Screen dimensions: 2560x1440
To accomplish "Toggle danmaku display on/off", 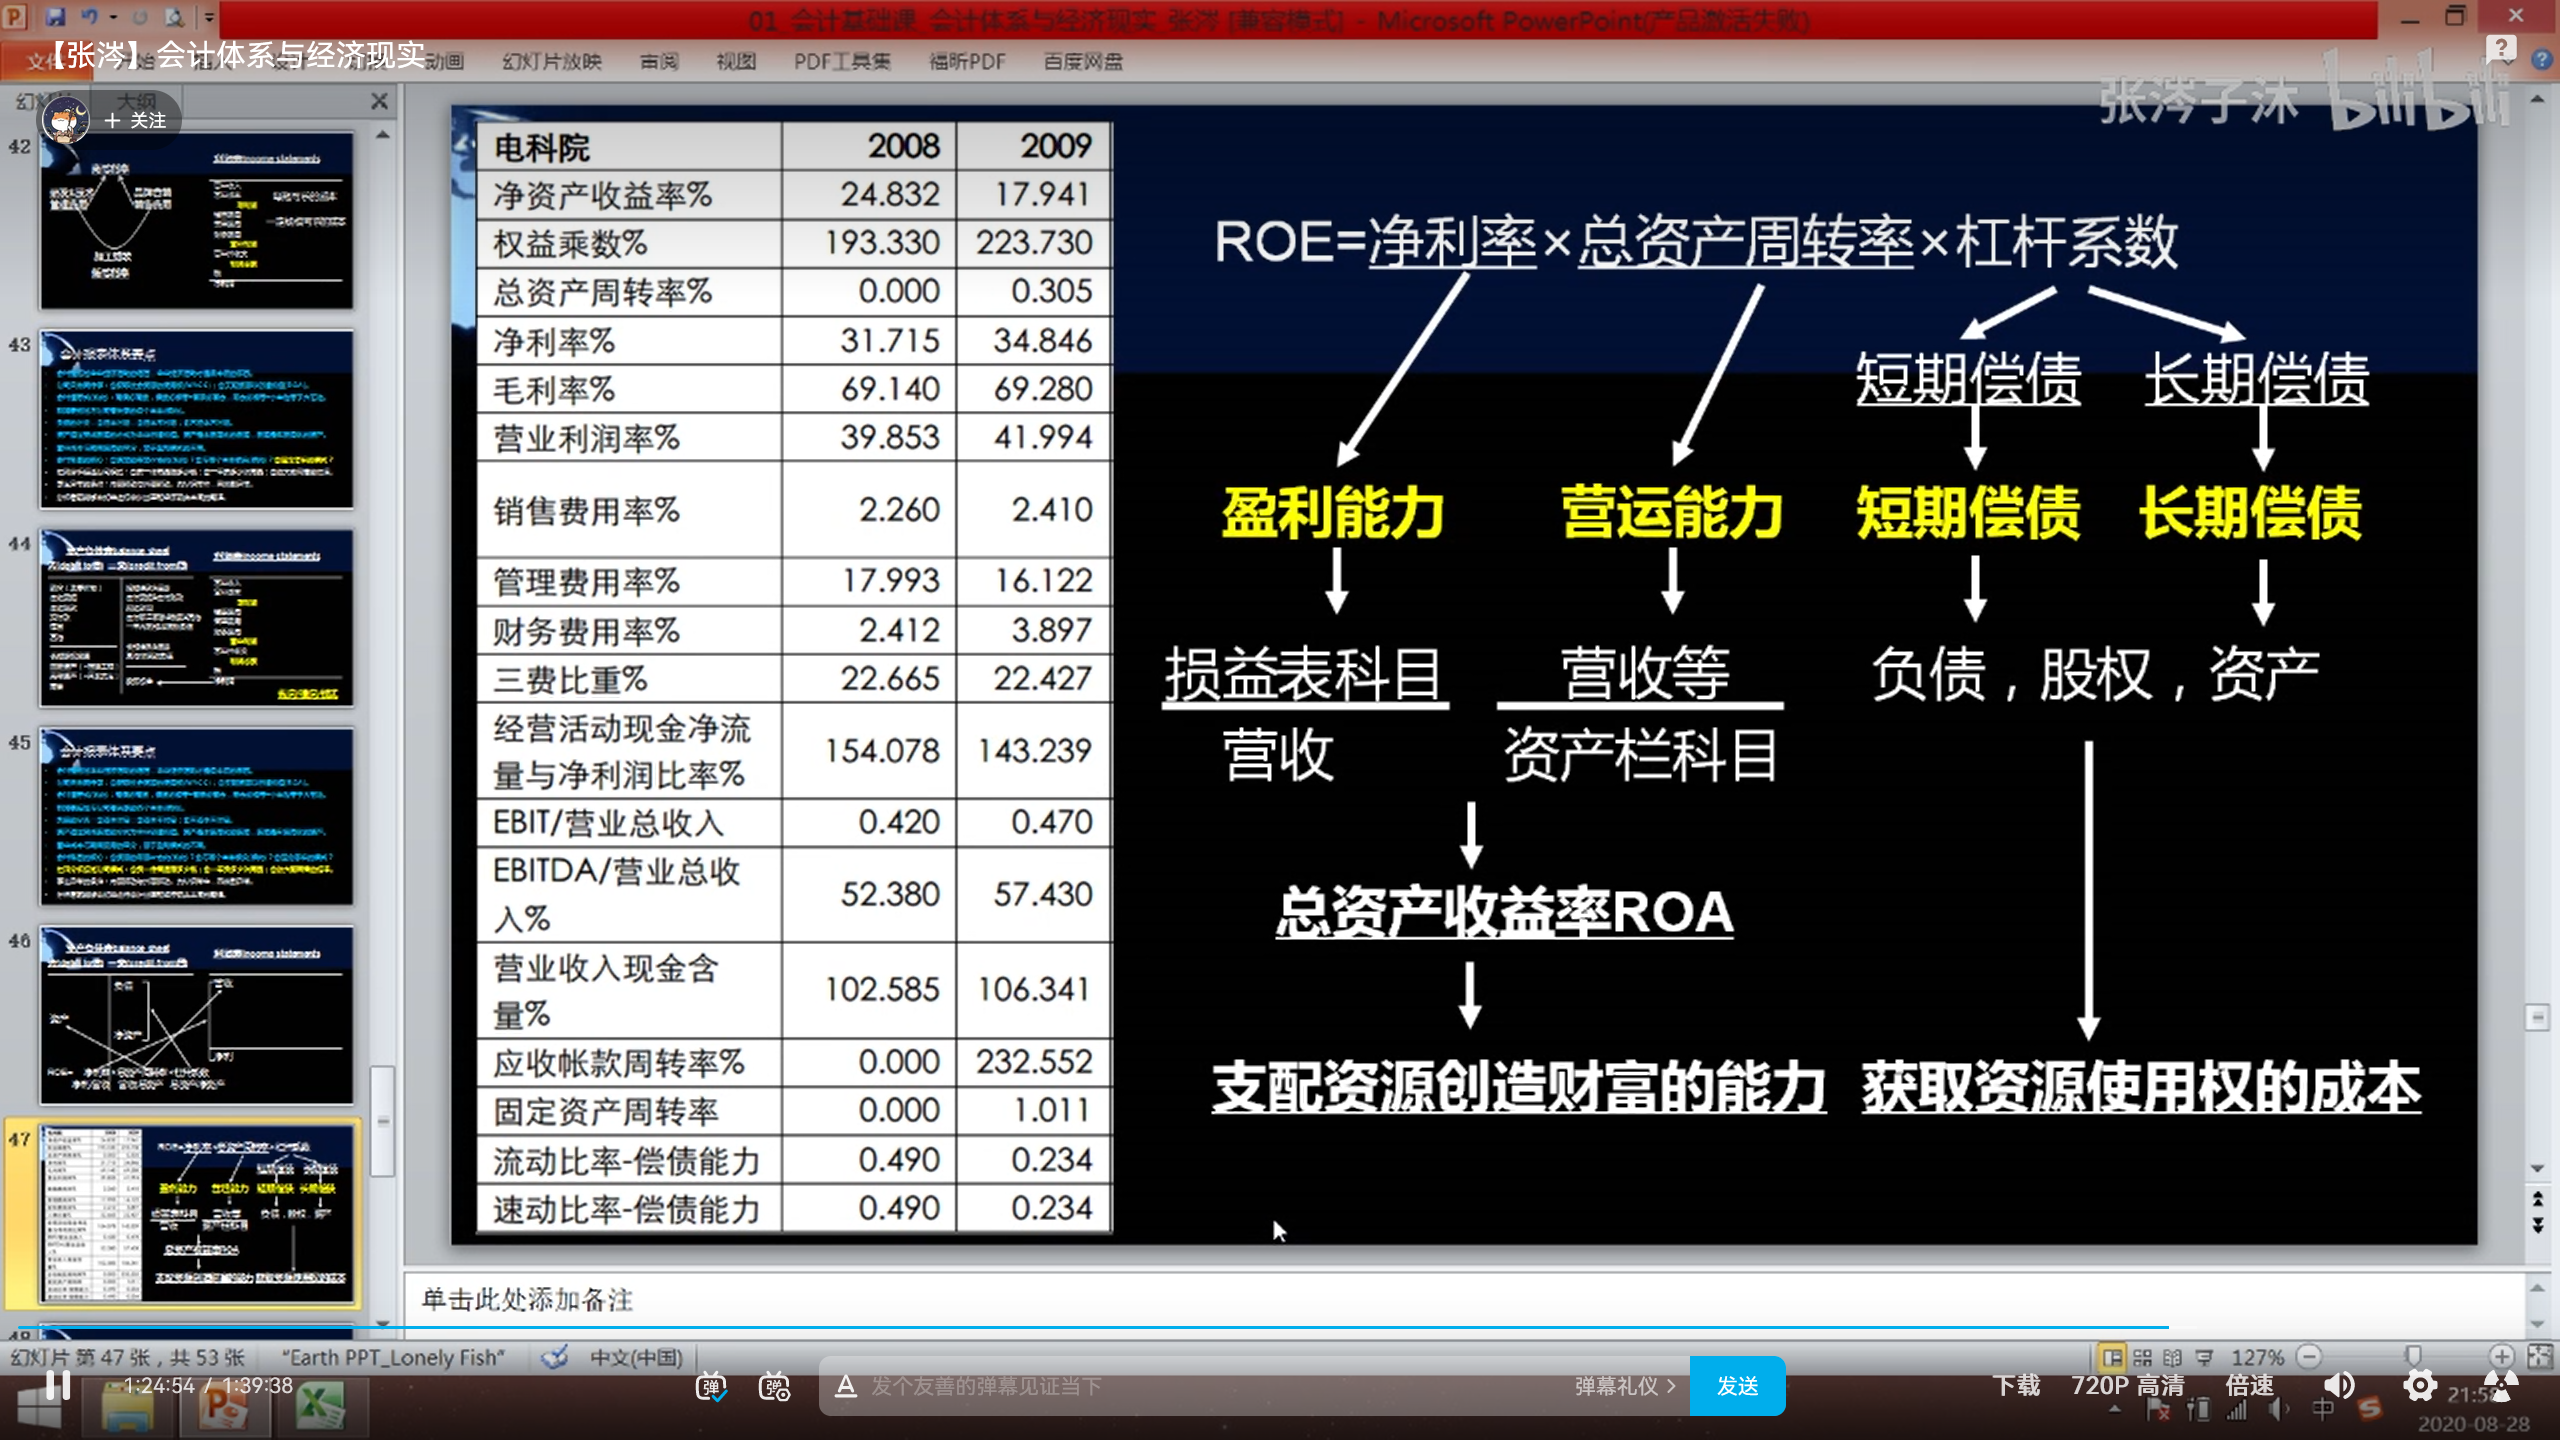I will pos(711,1386).
